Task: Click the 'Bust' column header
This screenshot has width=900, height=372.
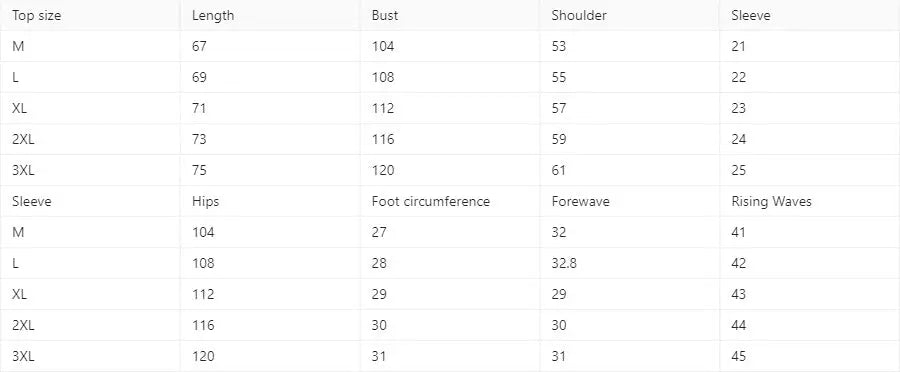Action: coord(449,16)
